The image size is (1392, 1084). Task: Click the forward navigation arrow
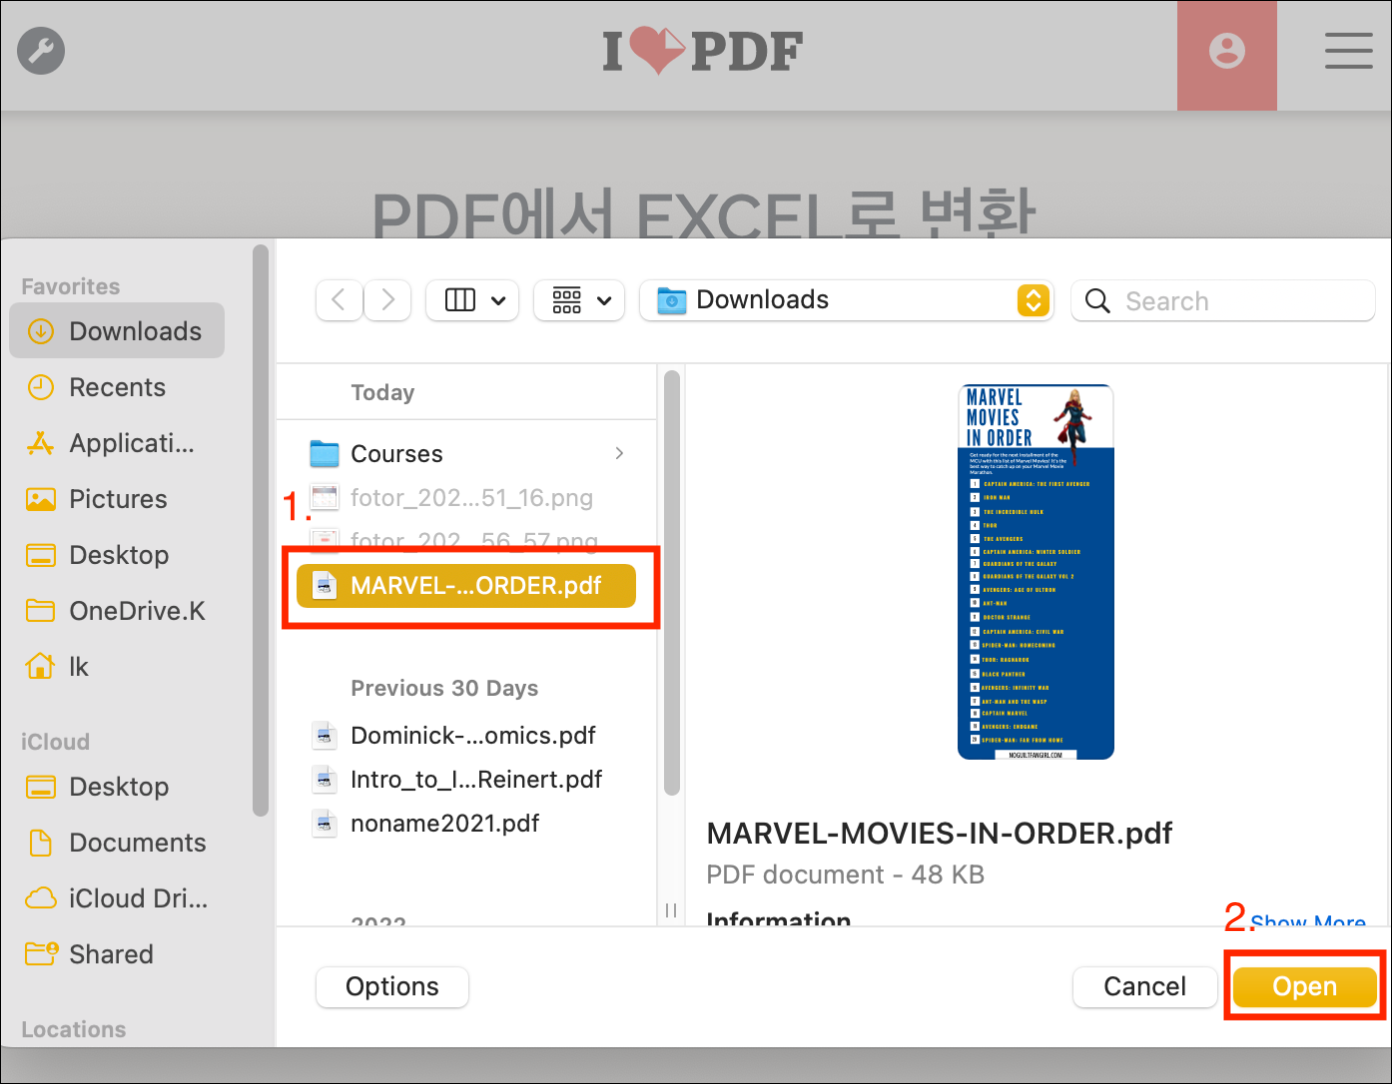coord(387,300)
